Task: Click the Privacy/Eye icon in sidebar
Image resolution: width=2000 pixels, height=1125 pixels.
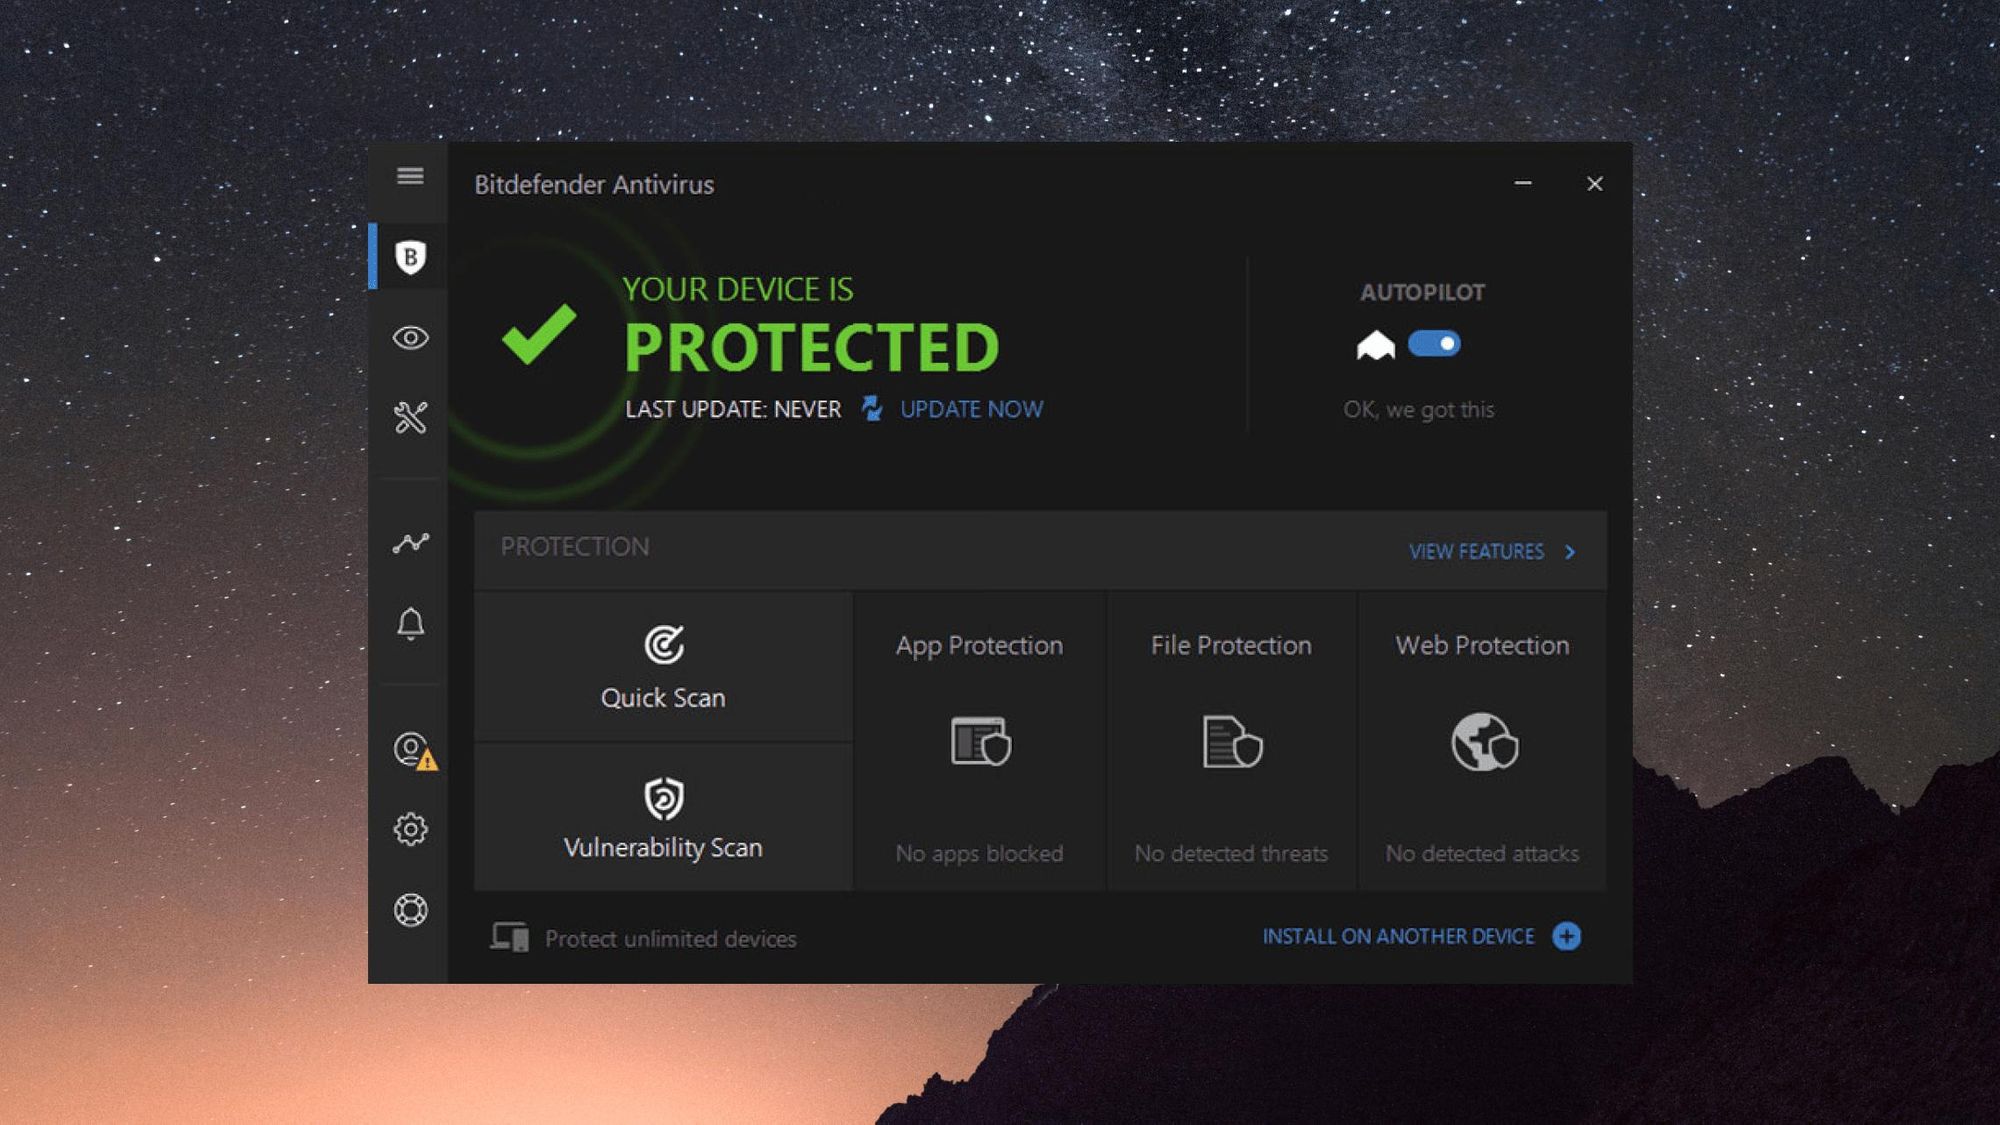Action: click(x=412, y=337)
